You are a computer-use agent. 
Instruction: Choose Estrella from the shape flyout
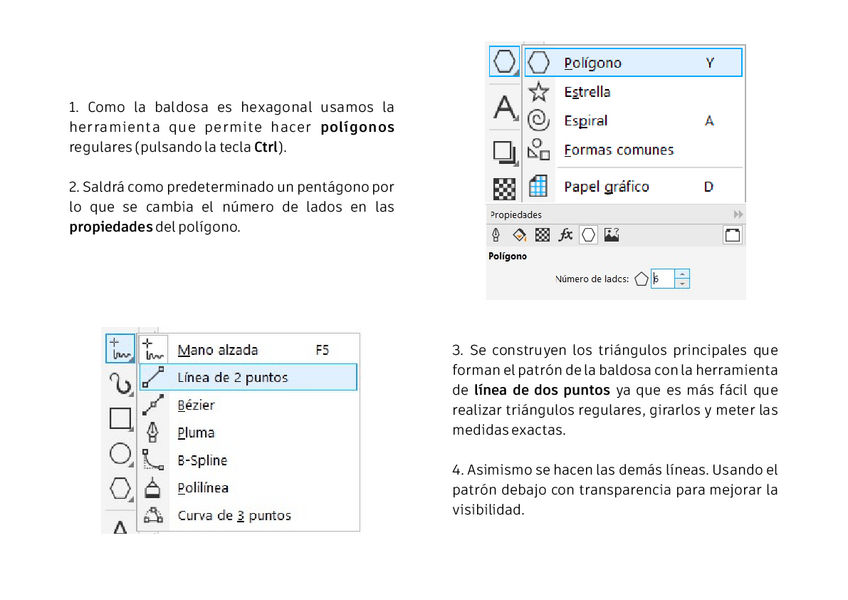coord(587,92)
